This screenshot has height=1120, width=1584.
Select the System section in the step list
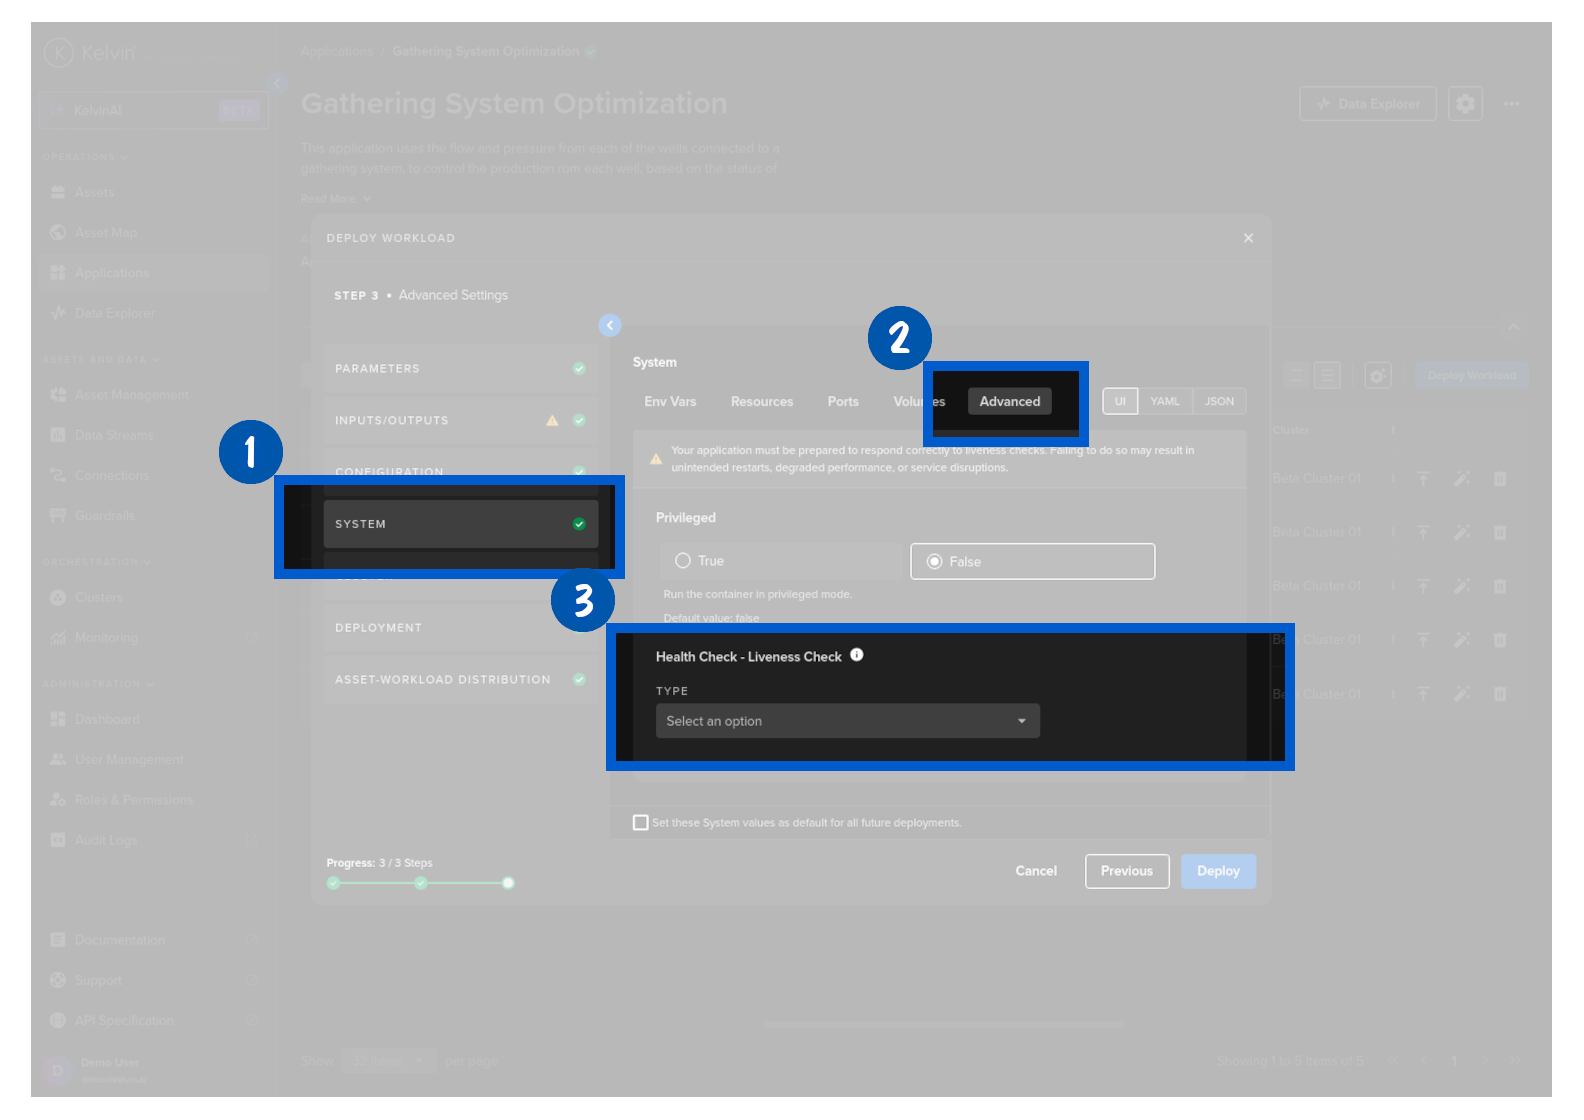460,524
